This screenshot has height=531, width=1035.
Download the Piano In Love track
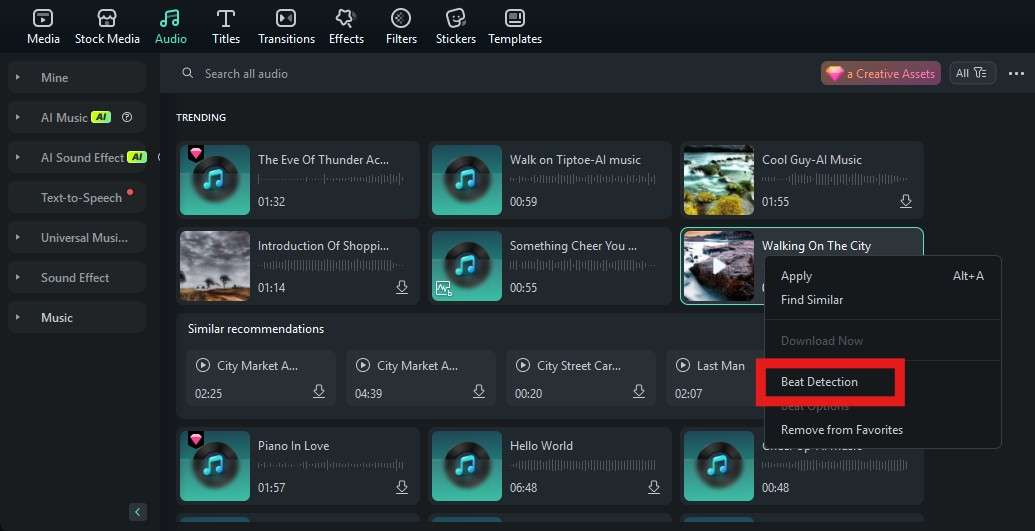401,487
